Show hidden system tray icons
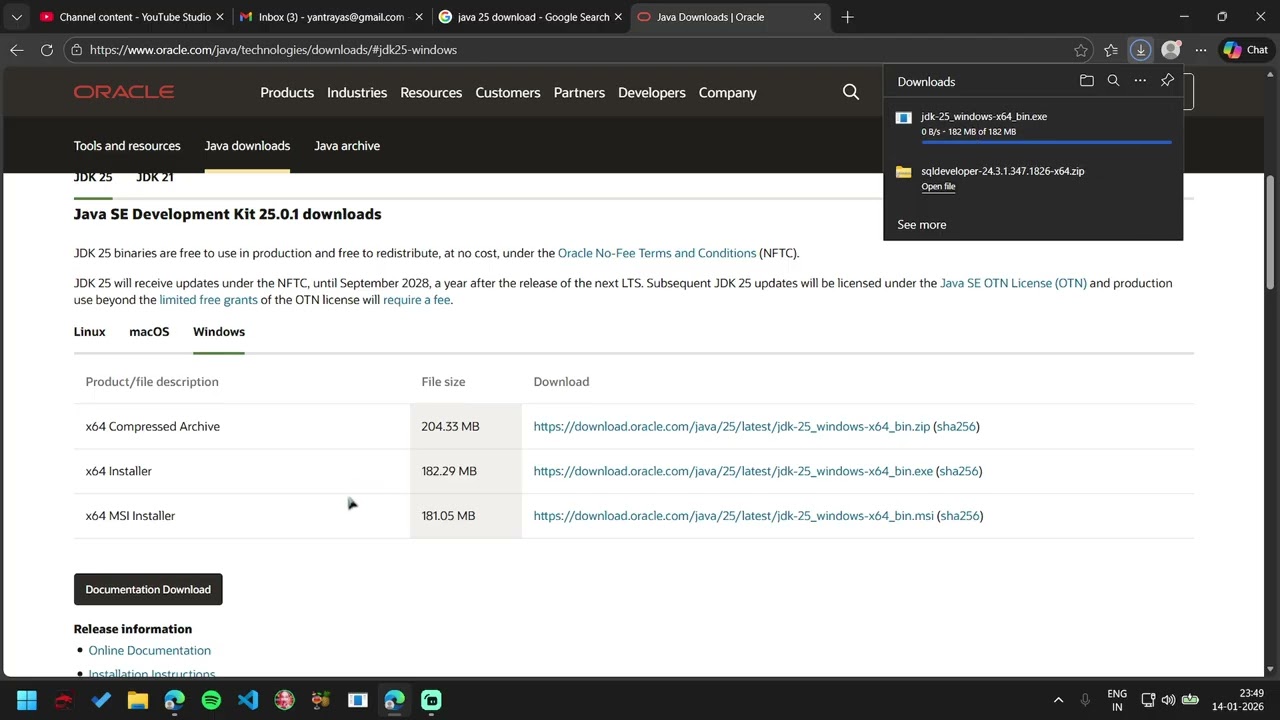Screen dimensions: 1280x720 point(1058,700)
